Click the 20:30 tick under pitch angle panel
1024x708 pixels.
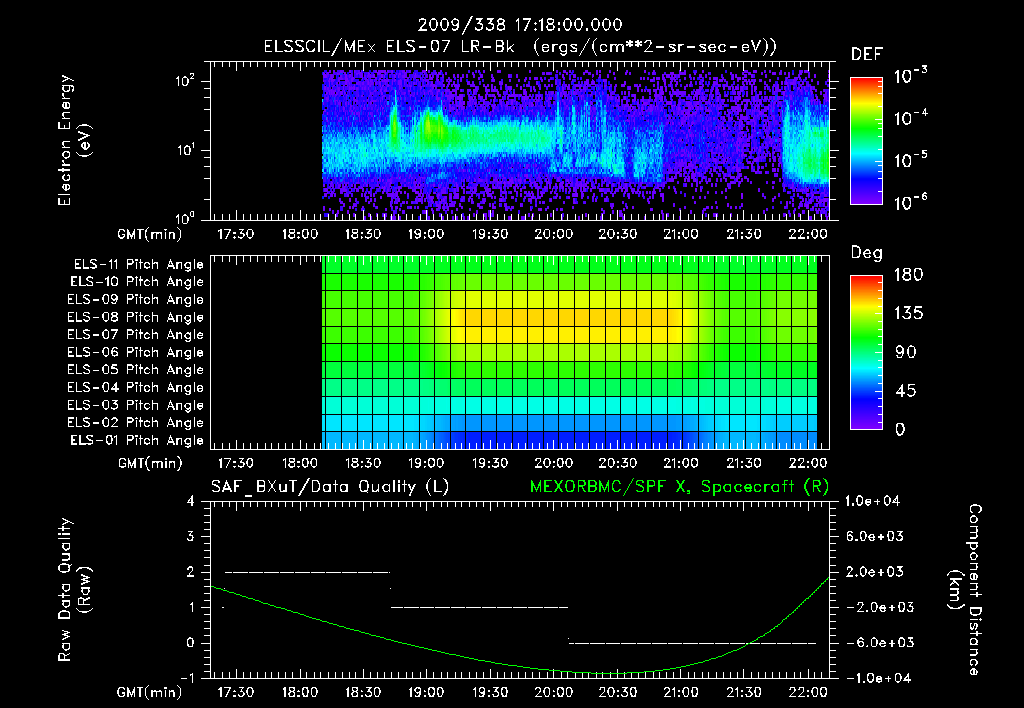click(618, 463)
